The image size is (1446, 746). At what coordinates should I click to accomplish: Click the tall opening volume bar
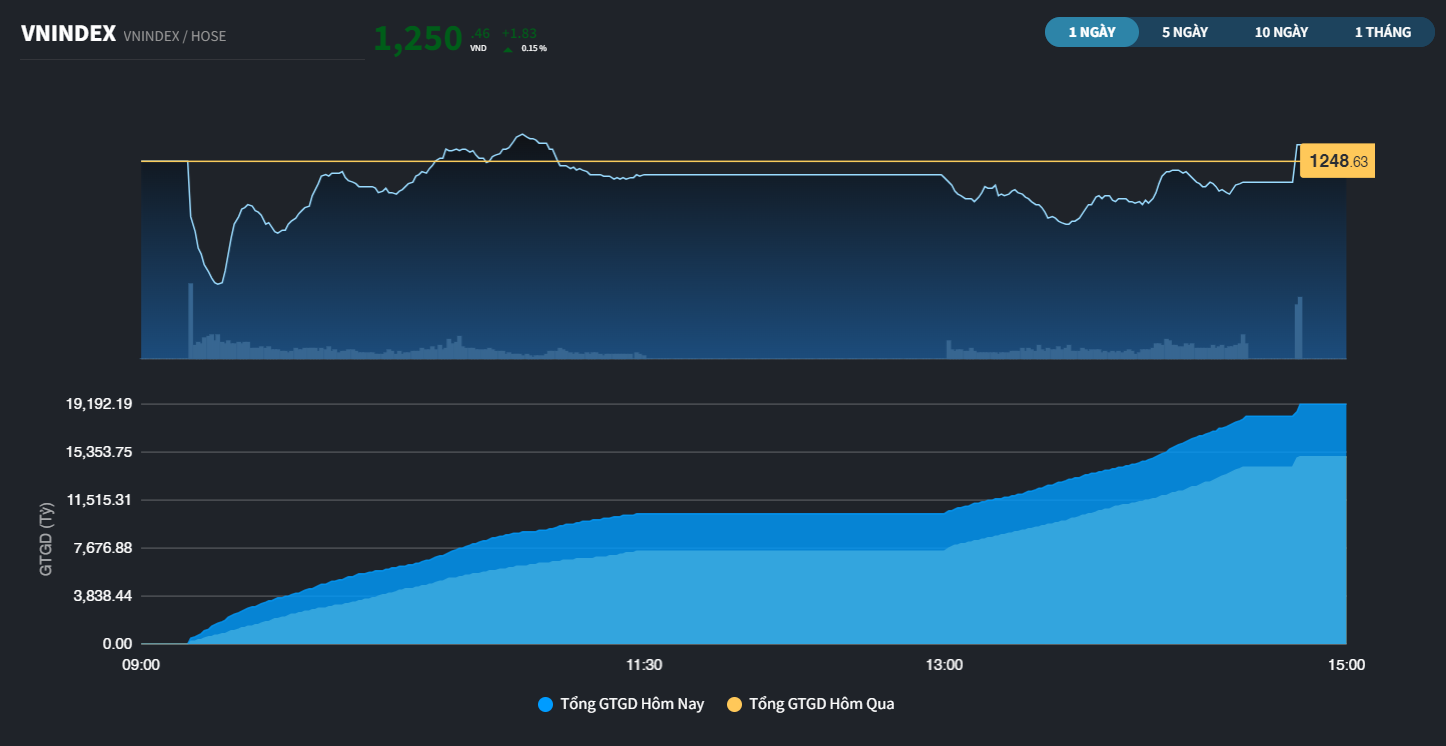[x=190, y=320]
